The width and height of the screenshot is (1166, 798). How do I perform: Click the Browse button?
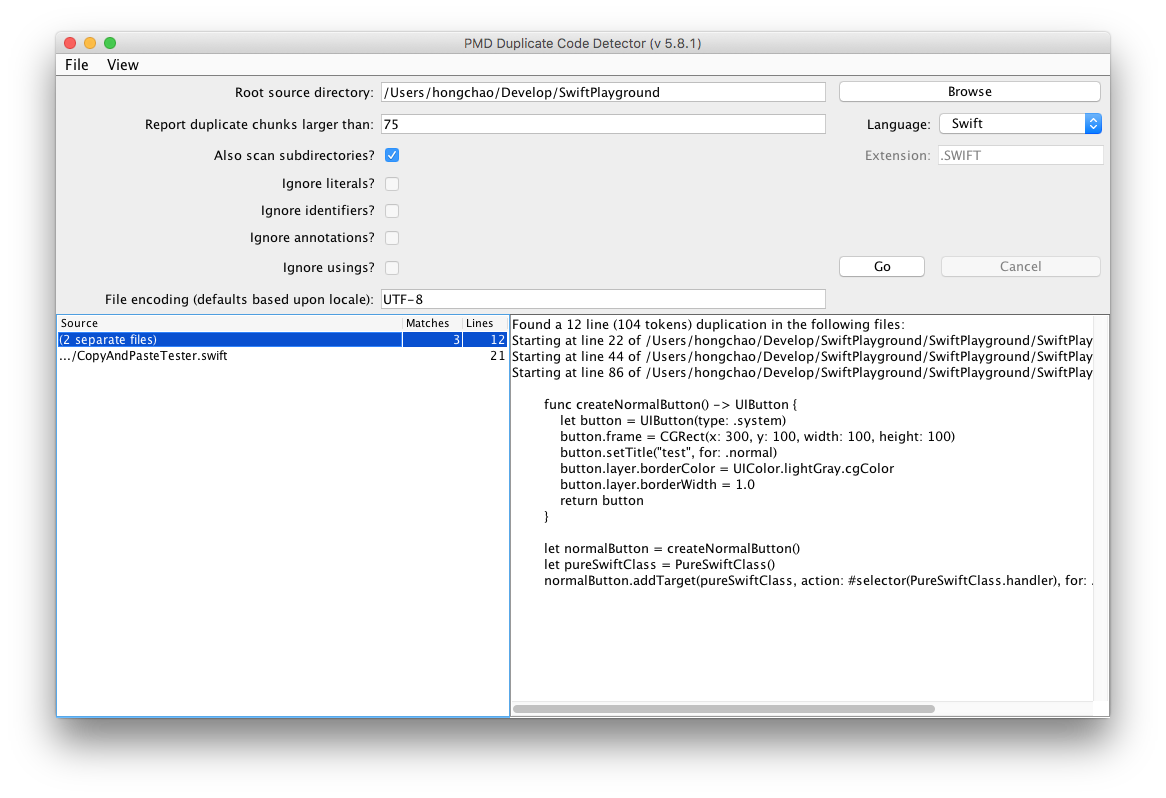pyautogui.click(x=970, y=91)
